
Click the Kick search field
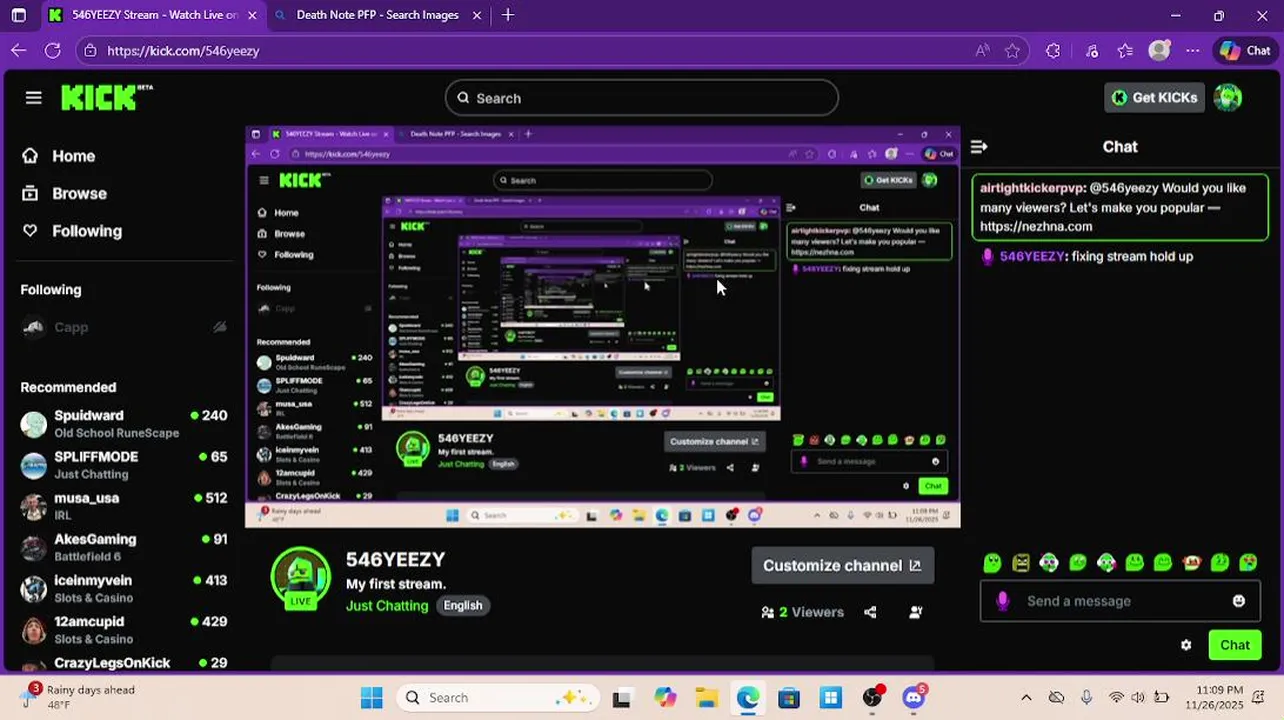641,98
